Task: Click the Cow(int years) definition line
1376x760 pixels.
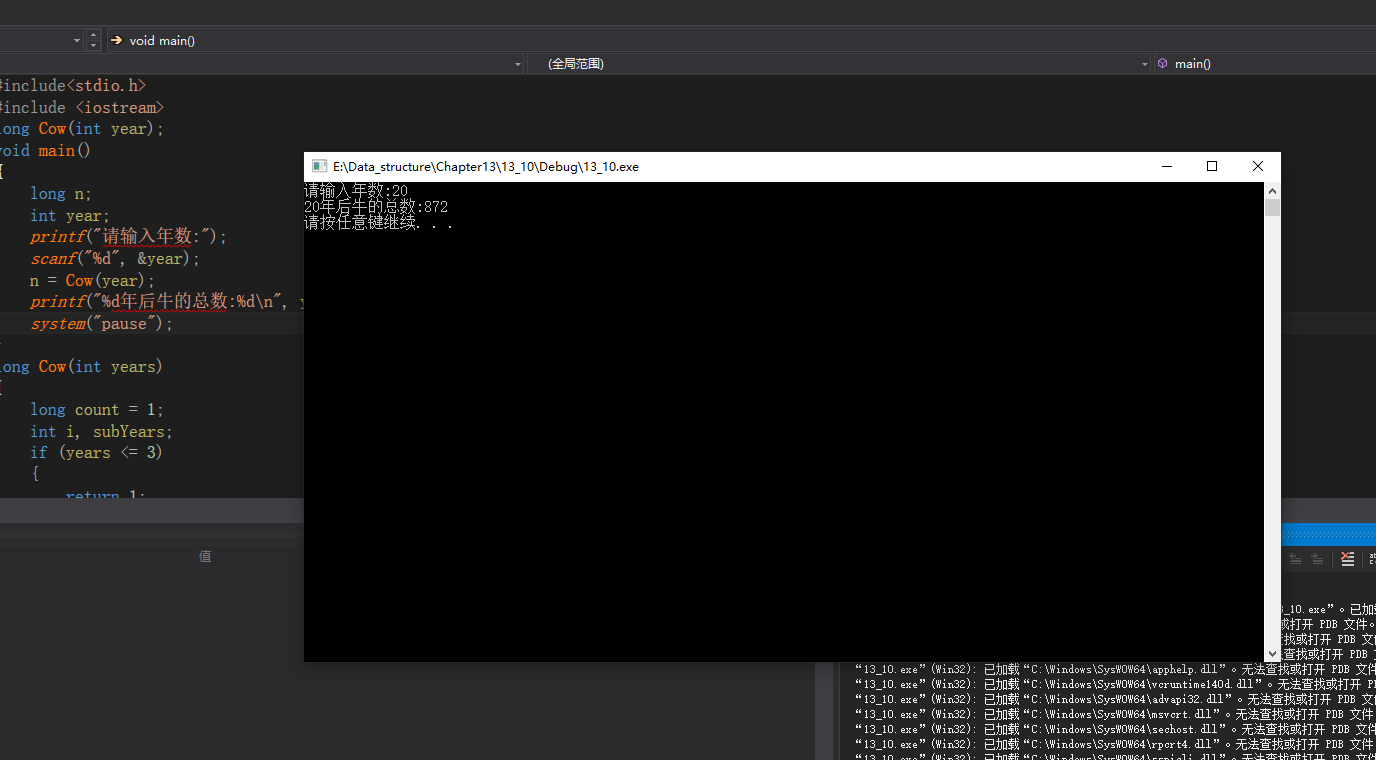Action: click(82, 367)
